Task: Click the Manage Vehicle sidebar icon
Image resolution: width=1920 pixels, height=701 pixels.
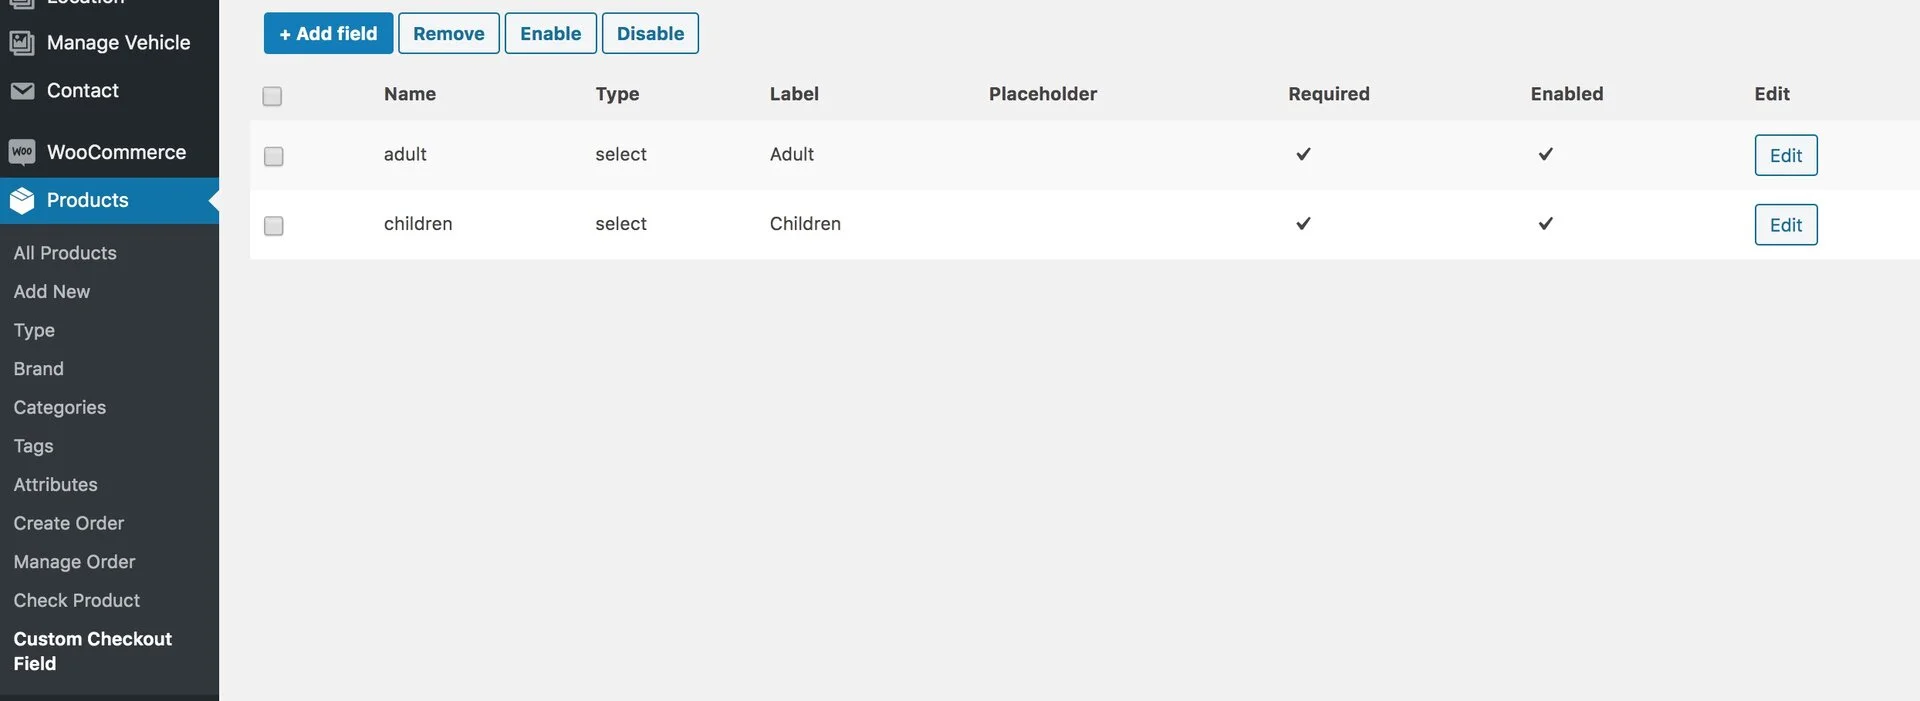Action: (x=22, y=43)
